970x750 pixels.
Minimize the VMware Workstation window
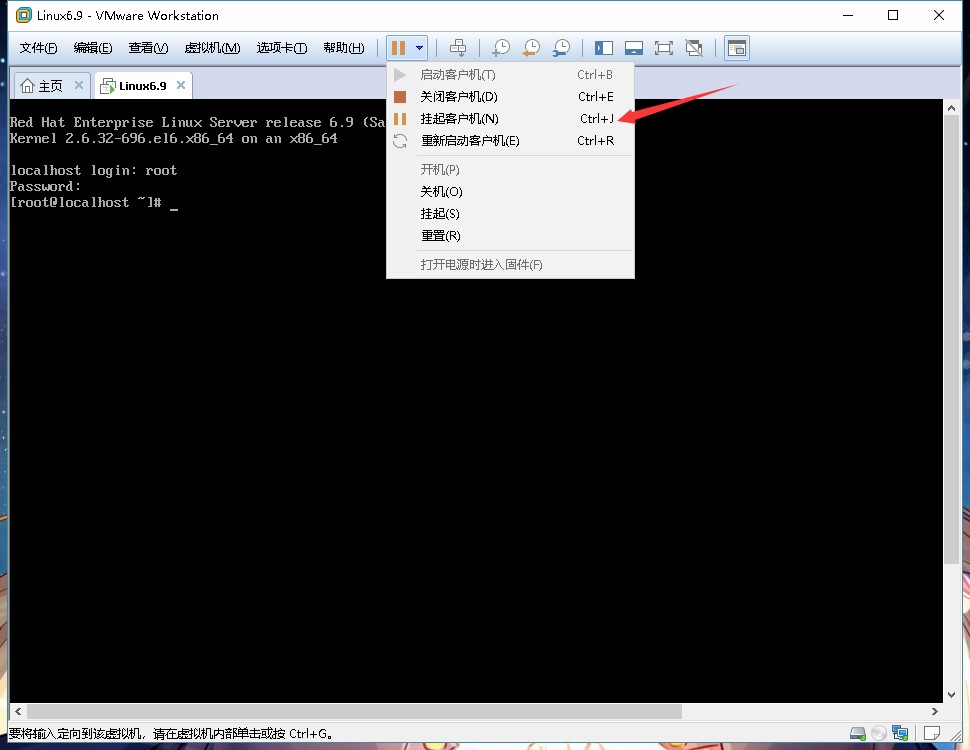pos(848,15)
